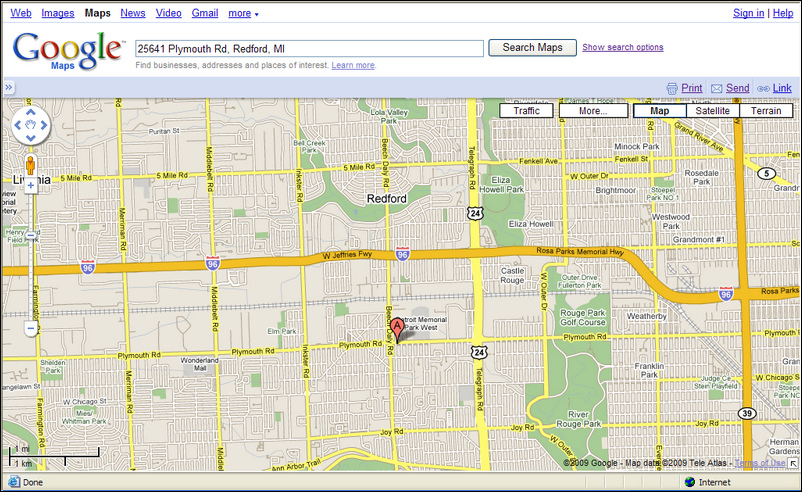Zoom out with the minus button
The height and width of the screenshot is (492, 802).
(x=31, y=328)
